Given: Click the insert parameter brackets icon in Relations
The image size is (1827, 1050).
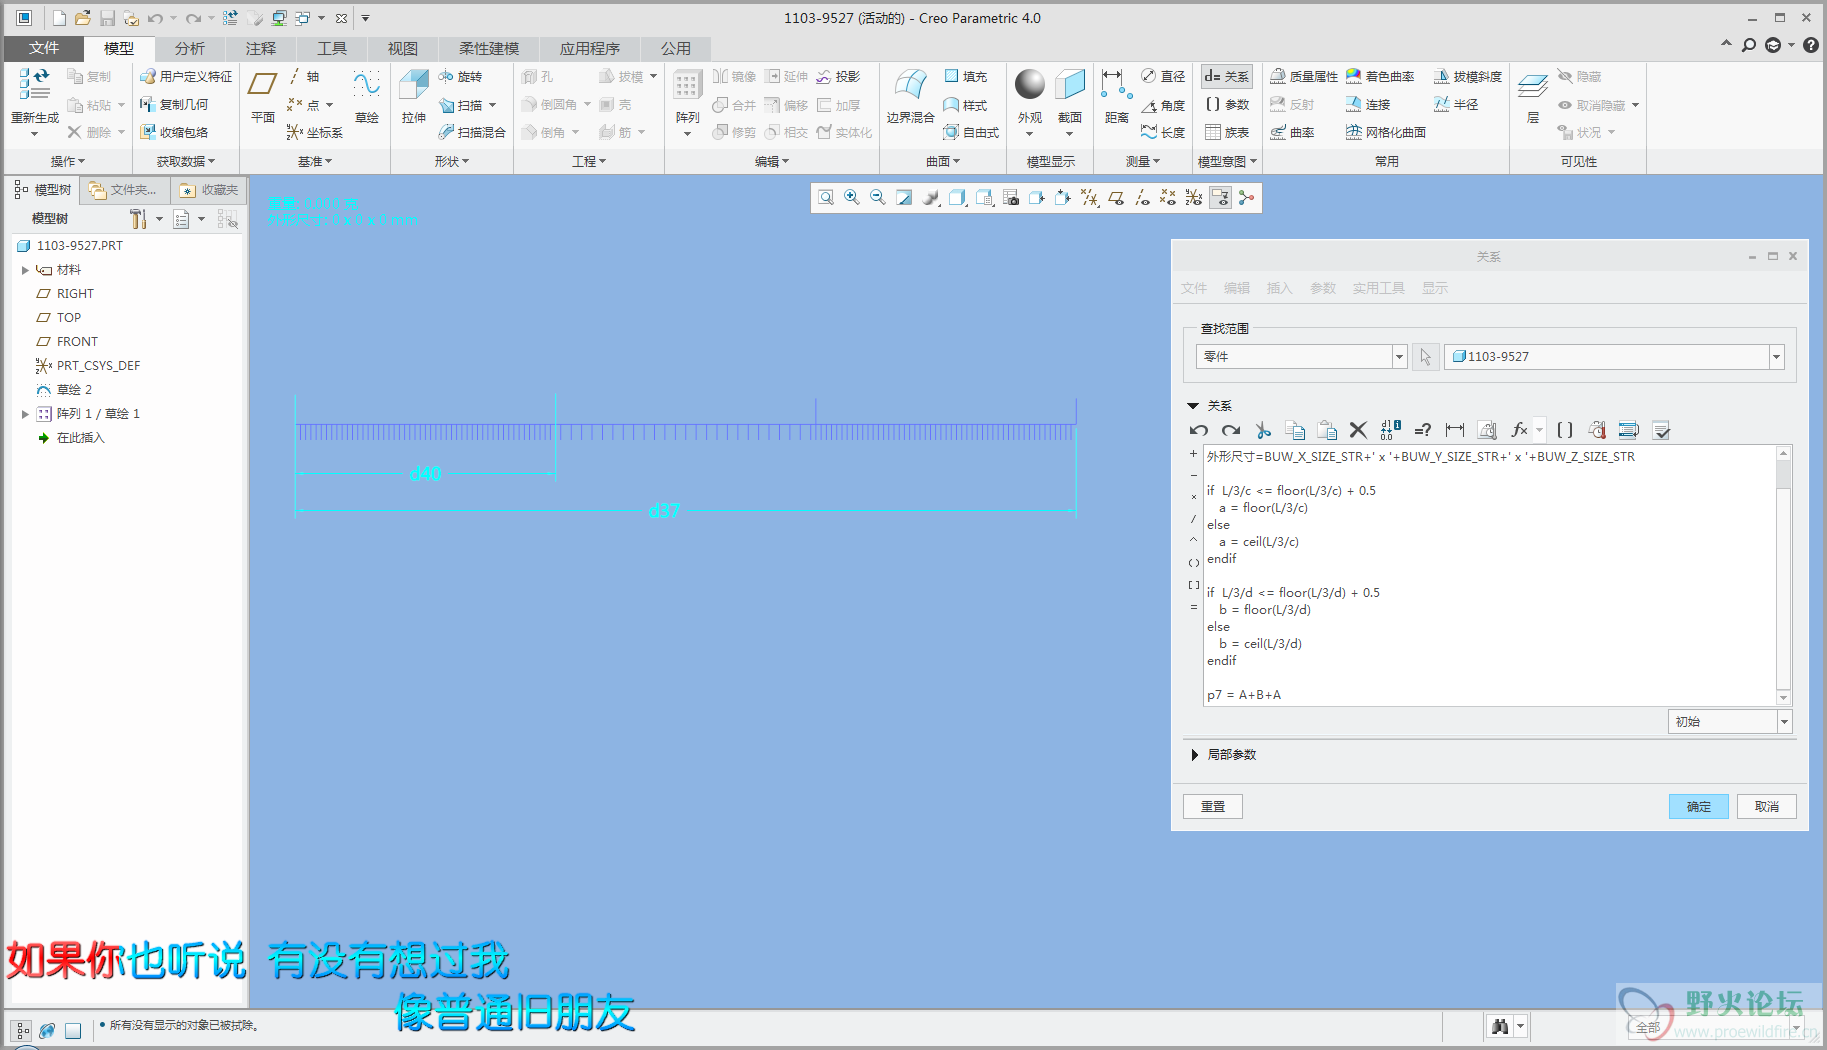Looking at the screenshot, I should click(x=1565, y=430).
